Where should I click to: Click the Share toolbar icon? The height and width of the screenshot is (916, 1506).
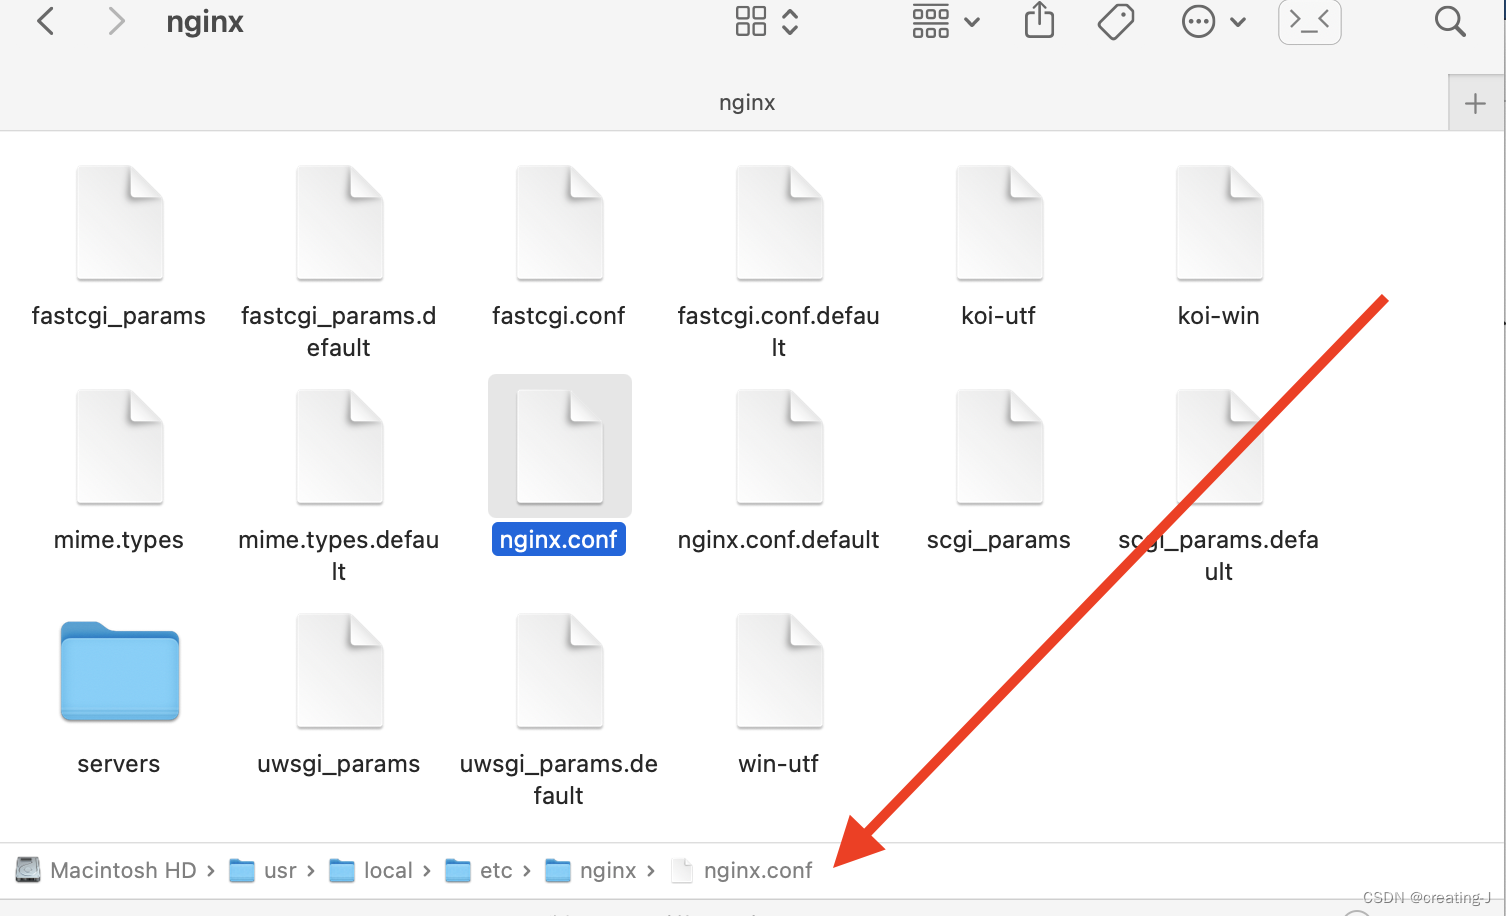coord(1040,21)
